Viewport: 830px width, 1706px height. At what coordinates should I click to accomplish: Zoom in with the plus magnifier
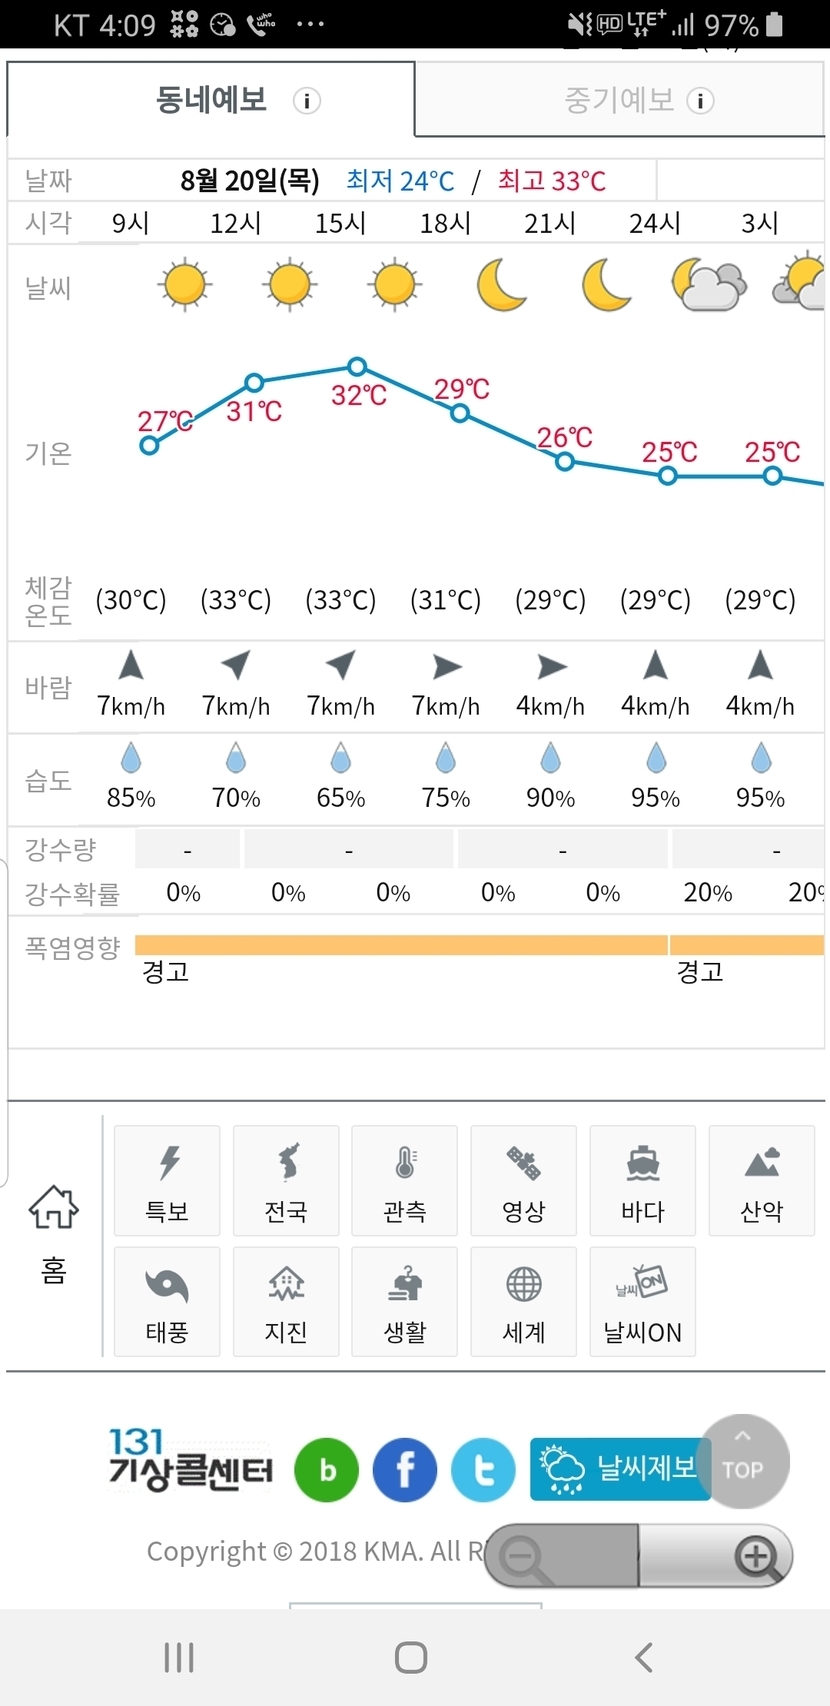(756, 1556)
